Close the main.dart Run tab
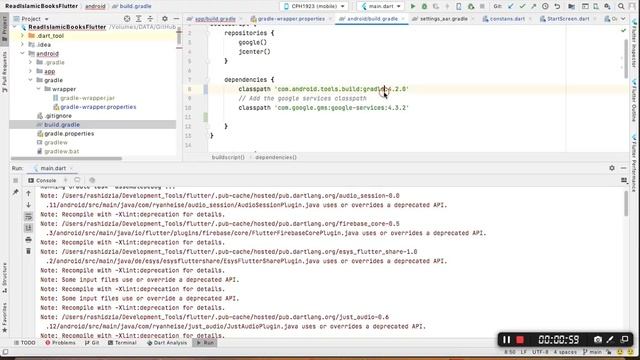The height and width of the screenshot is (360, 640). (71, 168)
